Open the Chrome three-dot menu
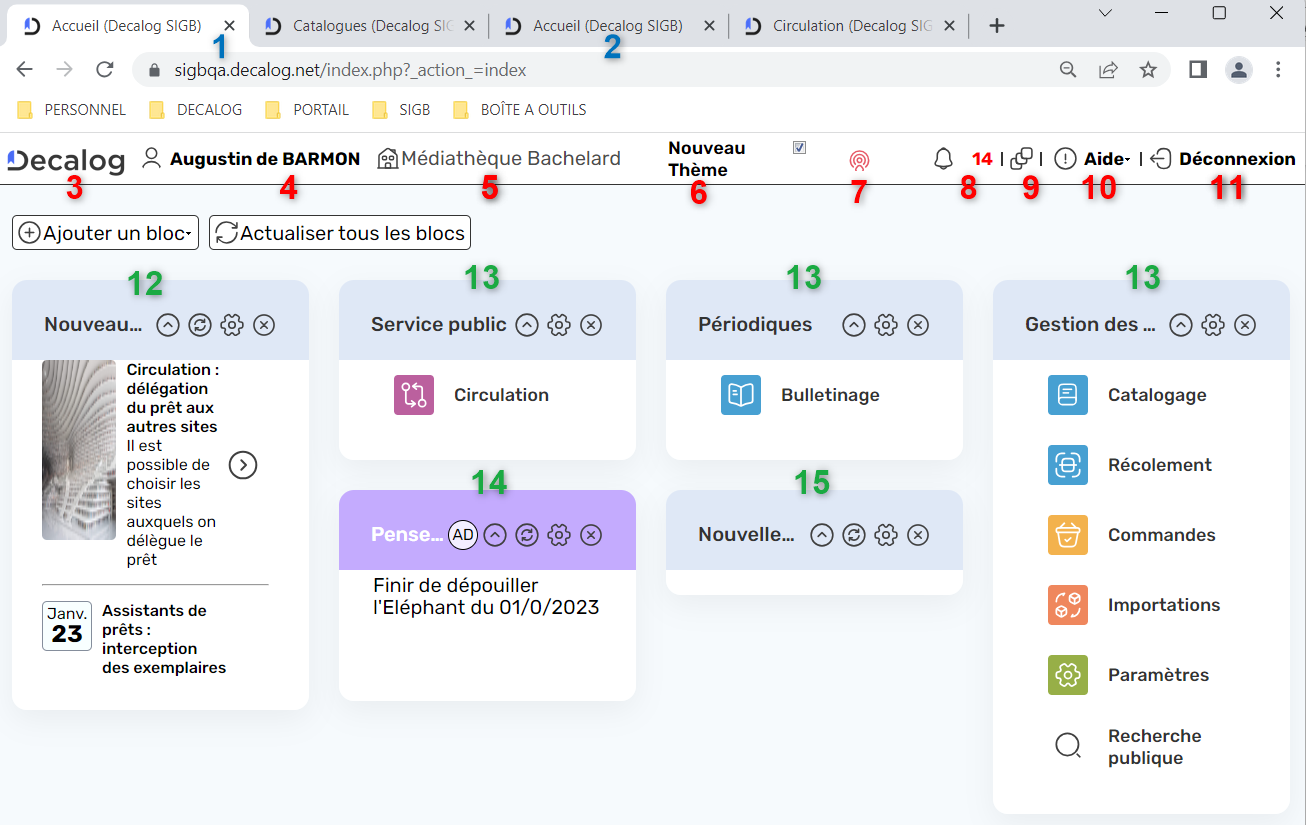 click(1278, 70)
